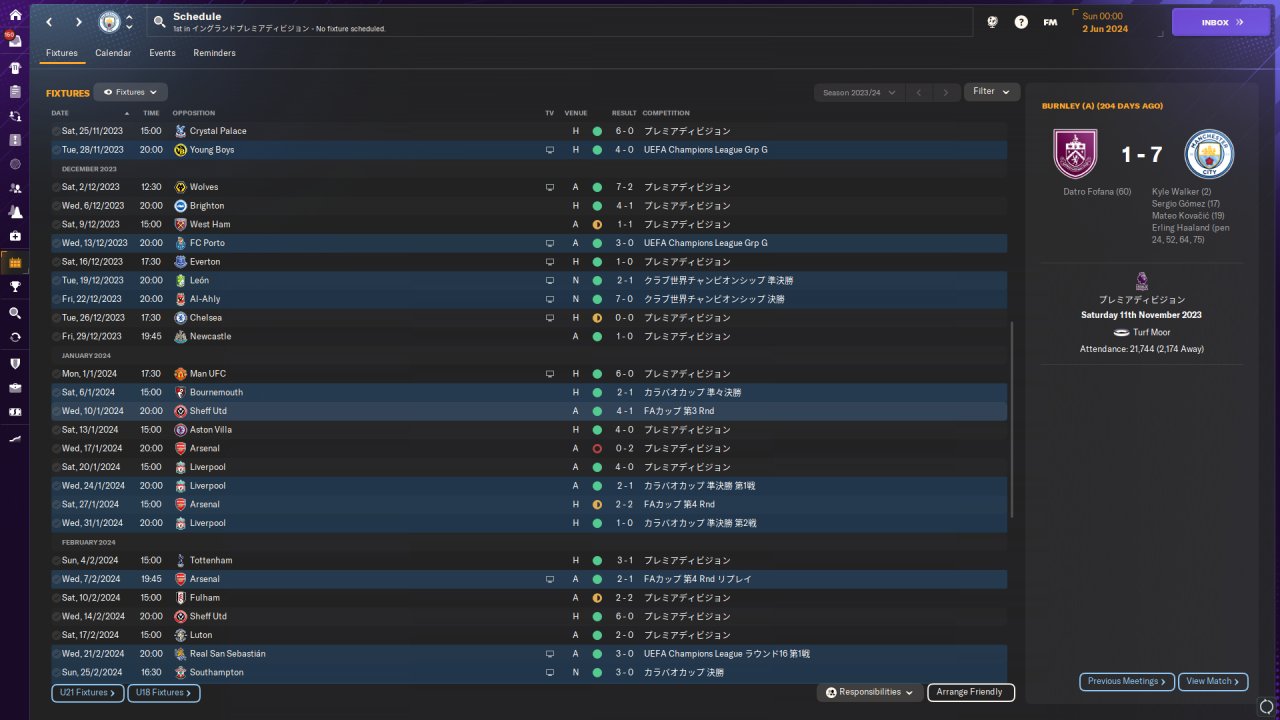Open the Squad shirt icon in the sidebar
The height and width of the screenshot is (720, 1280).
(14, 68)
